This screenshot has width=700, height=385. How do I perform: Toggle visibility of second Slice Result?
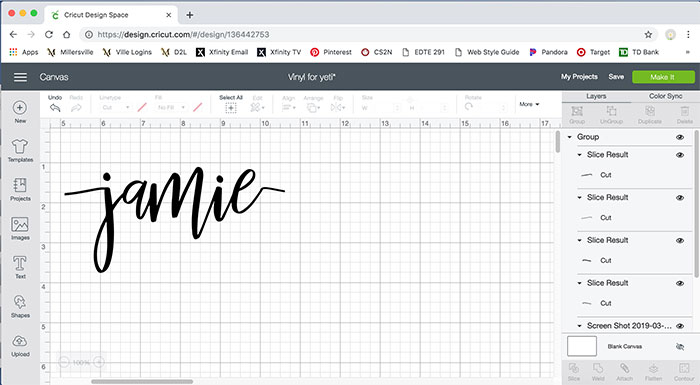click(680, 198)
